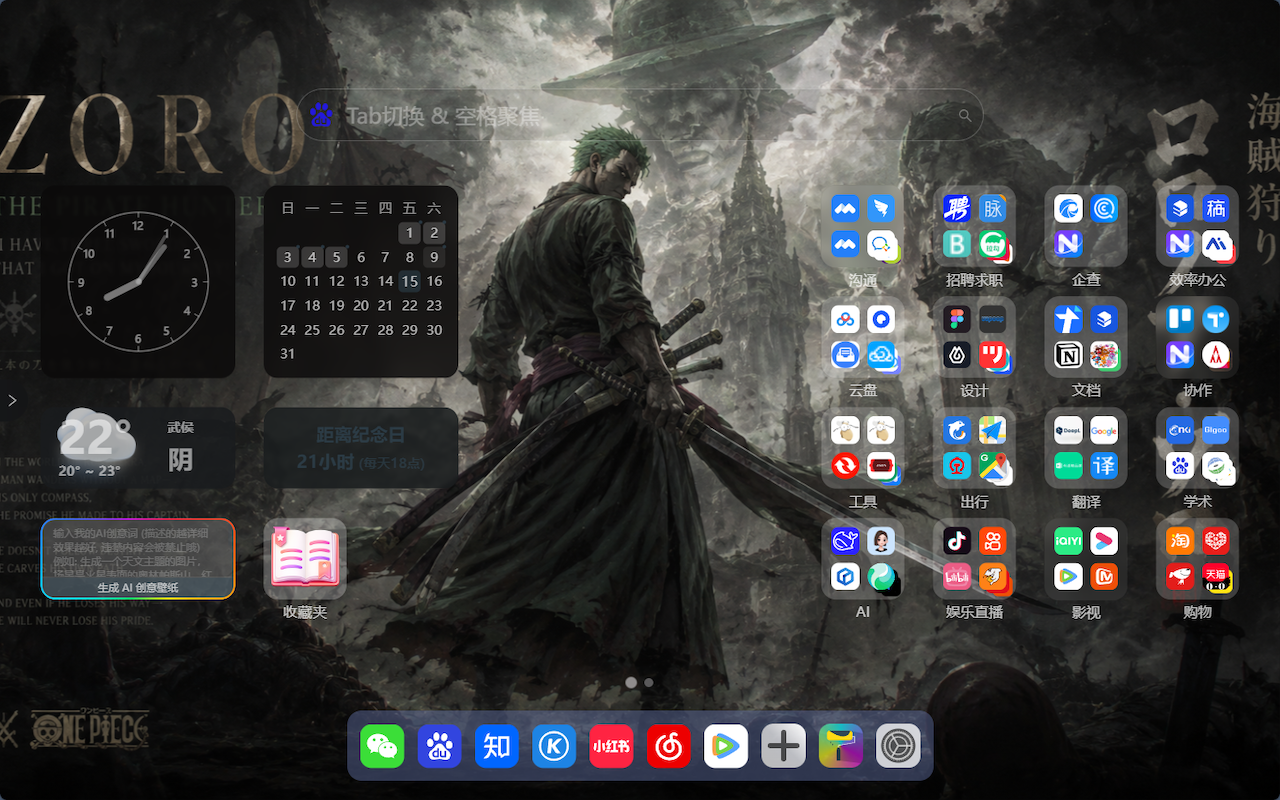Screen dimensions: 1280x800
Task: Select the first page indicator dot
Action: 631,682
